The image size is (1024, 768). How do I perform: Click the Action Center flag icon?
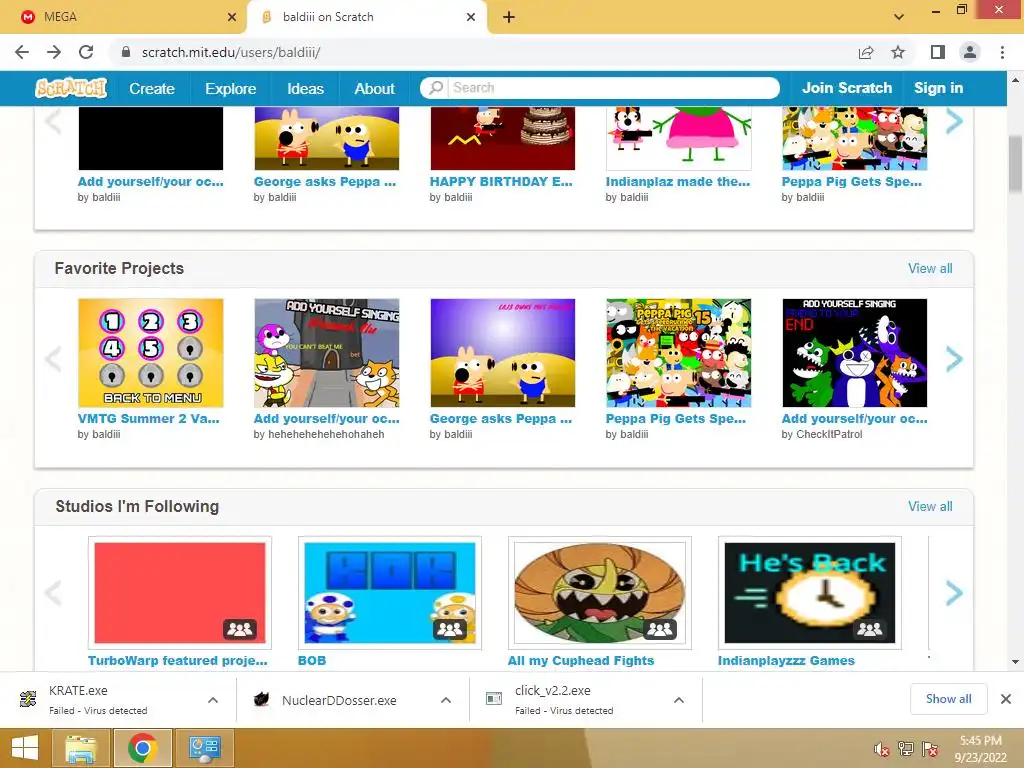tap(930, 750)
